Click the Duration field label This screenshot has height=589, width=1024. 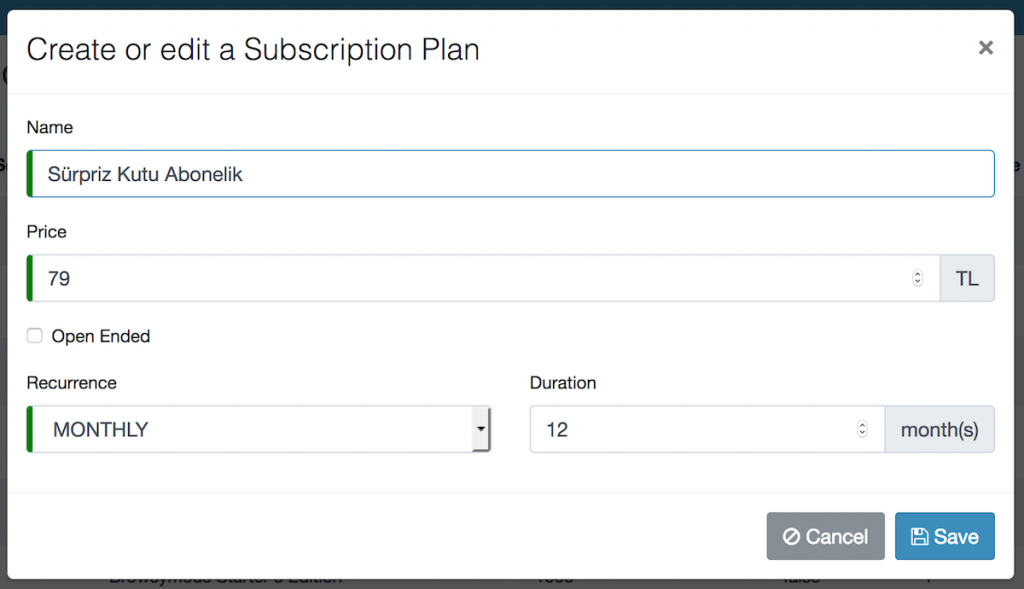[563, 383]
